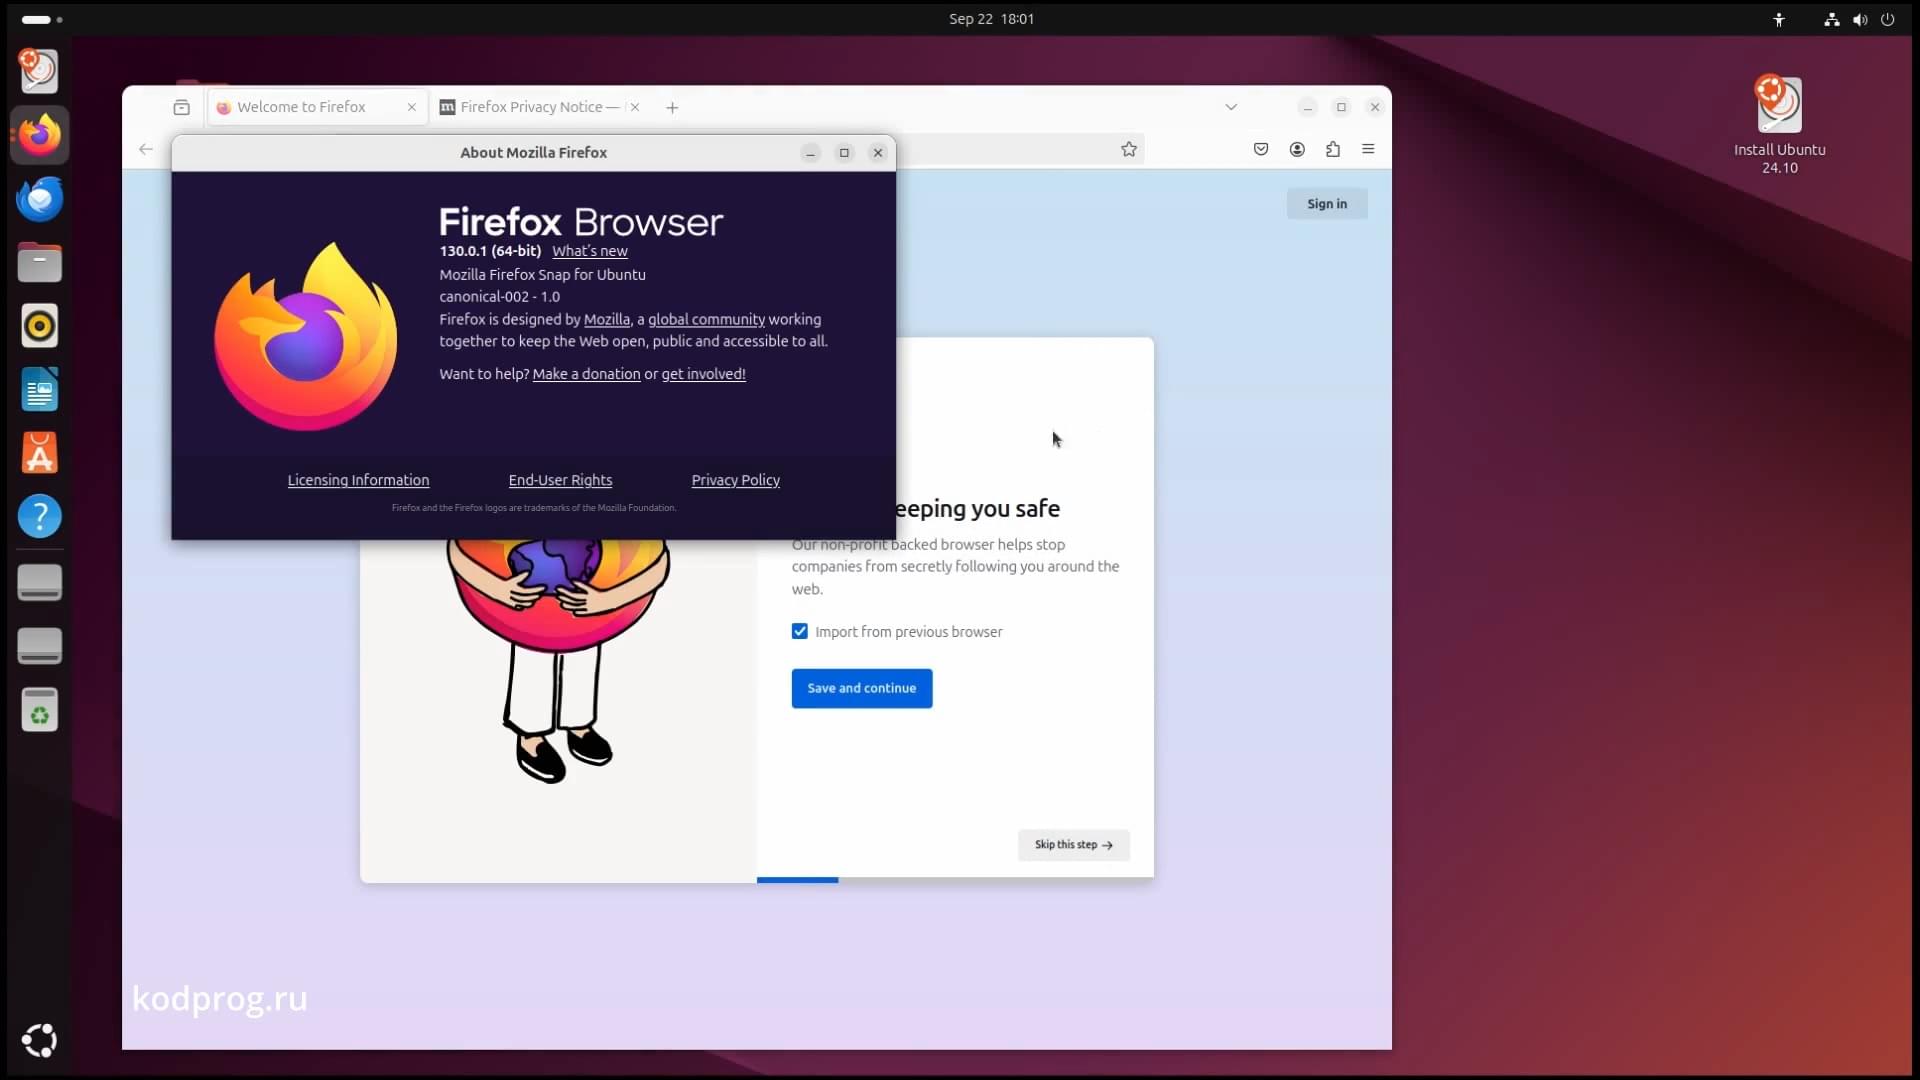Click the canonical-002 - 1.0 text

click(x=499, y=297)
